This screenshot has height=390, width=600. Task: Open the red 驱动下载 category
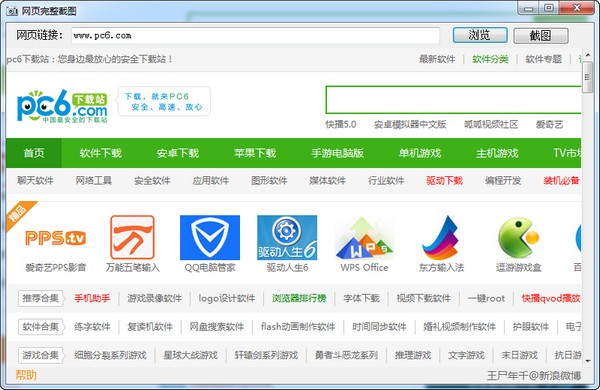coord(444,180)
